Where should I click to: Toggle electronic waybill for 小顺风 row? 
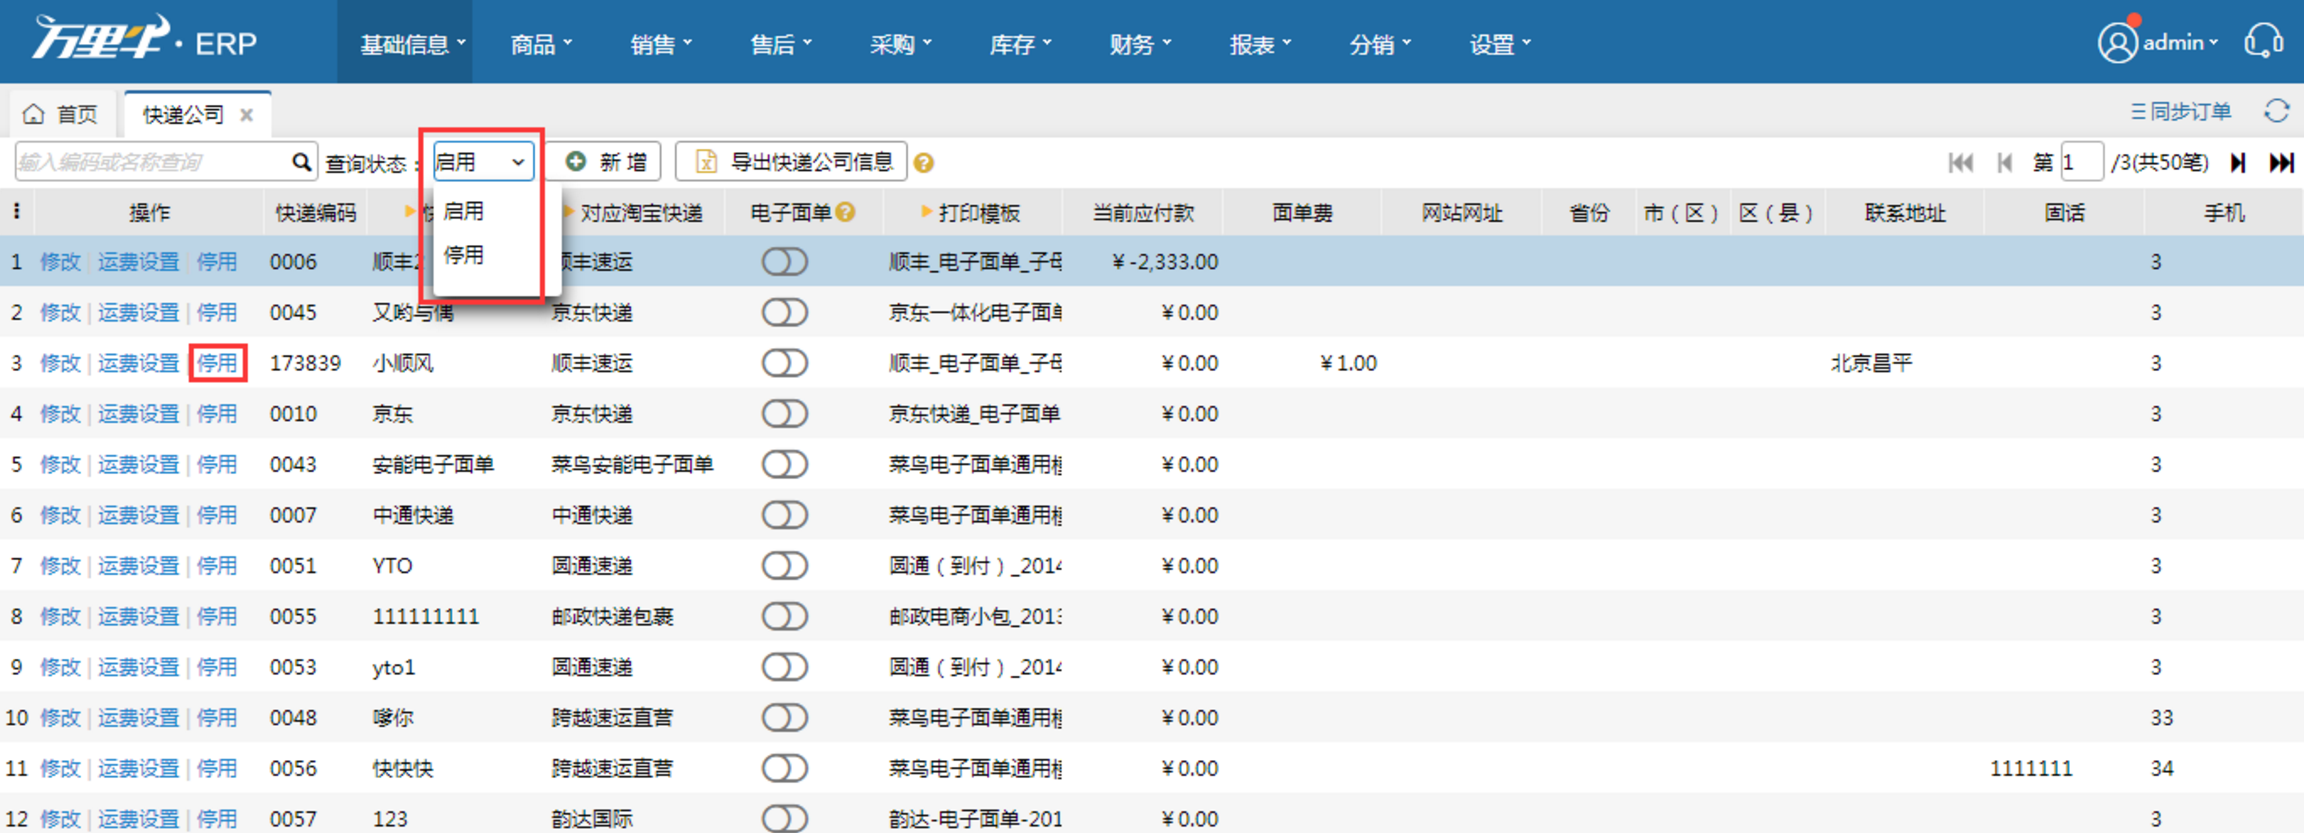(785, 363)
